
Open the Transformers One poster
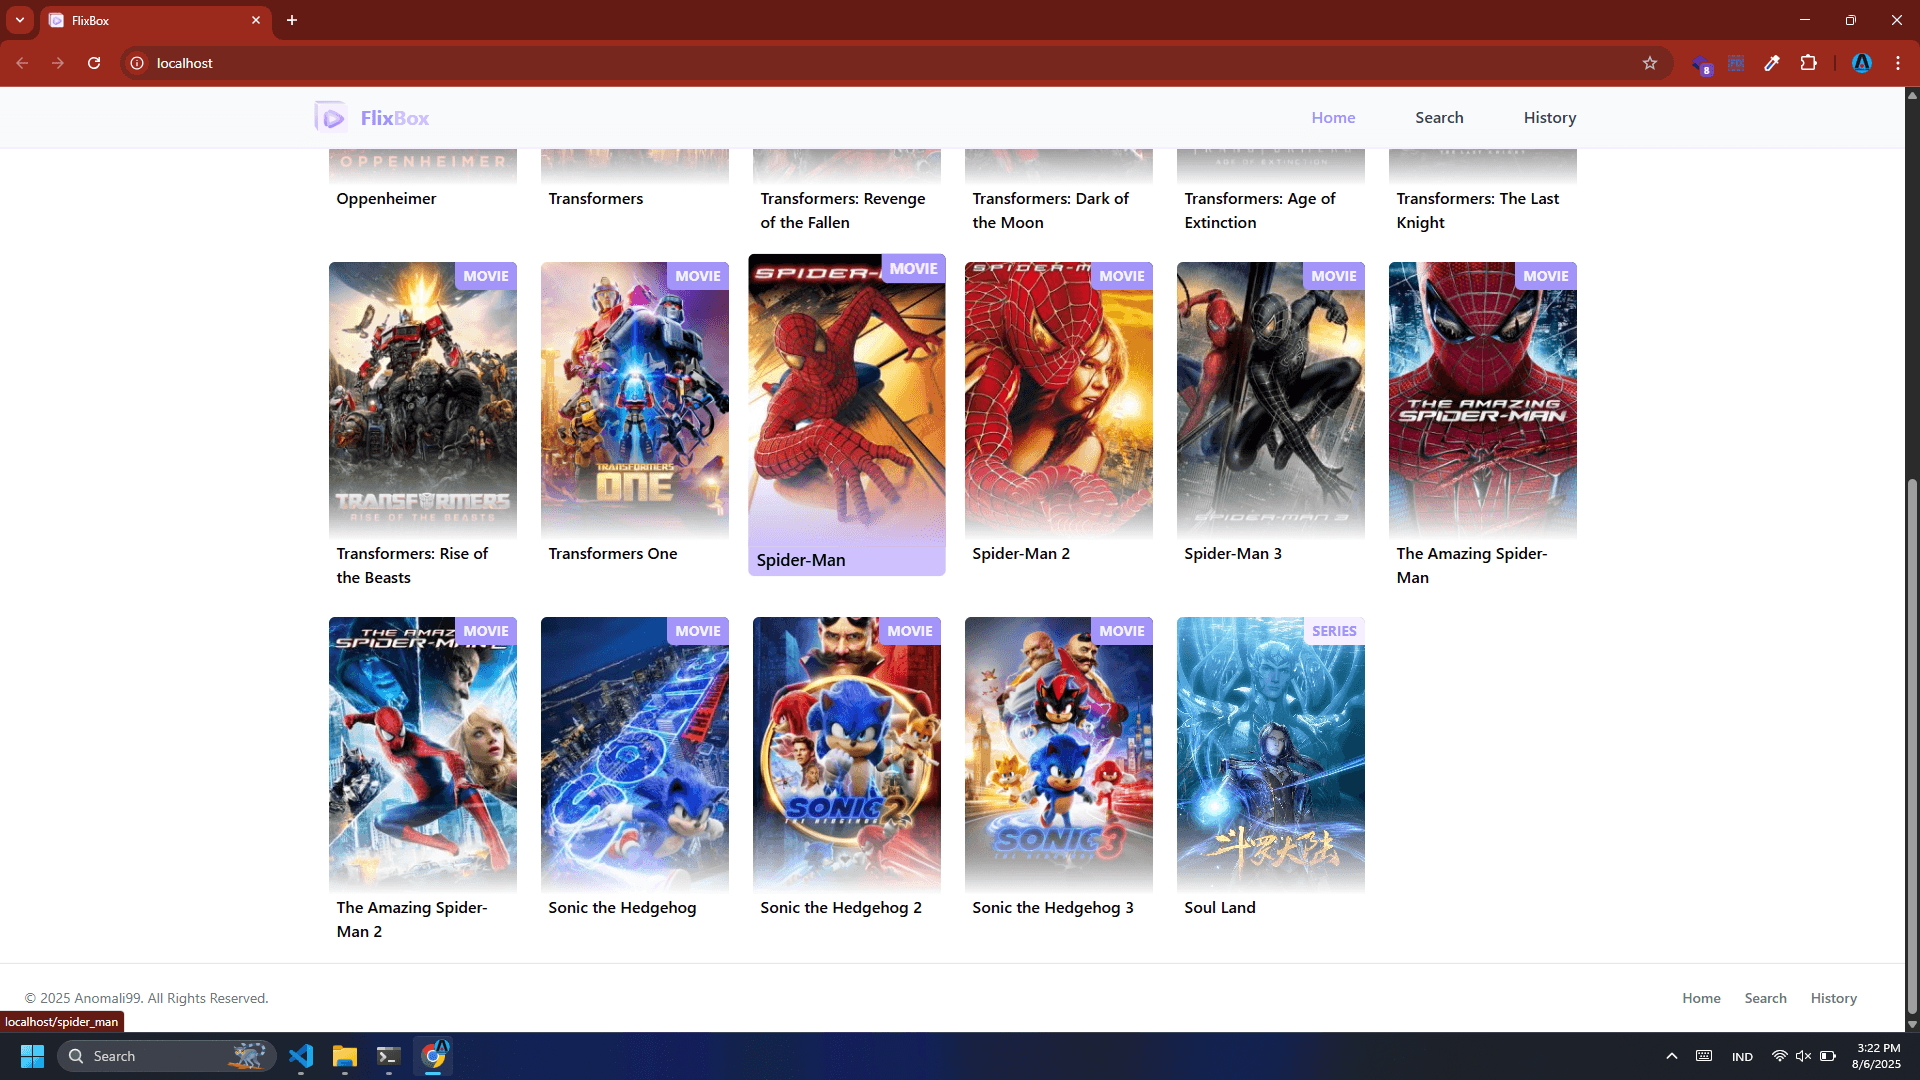point(634,400)
